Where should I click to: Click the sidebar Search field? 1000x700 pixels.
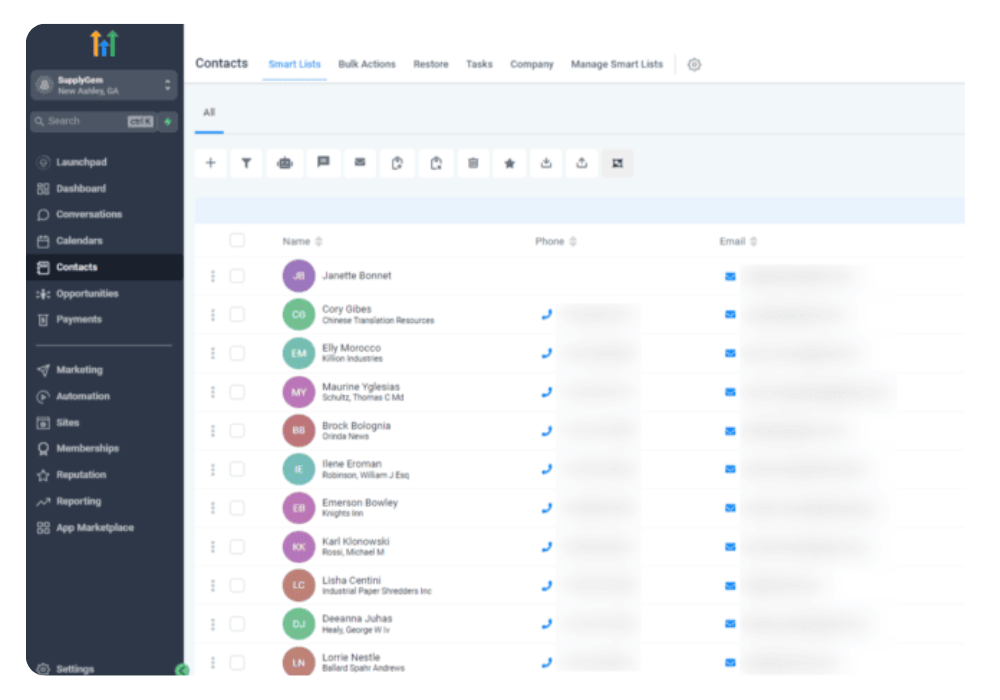(x=85, y=121)
